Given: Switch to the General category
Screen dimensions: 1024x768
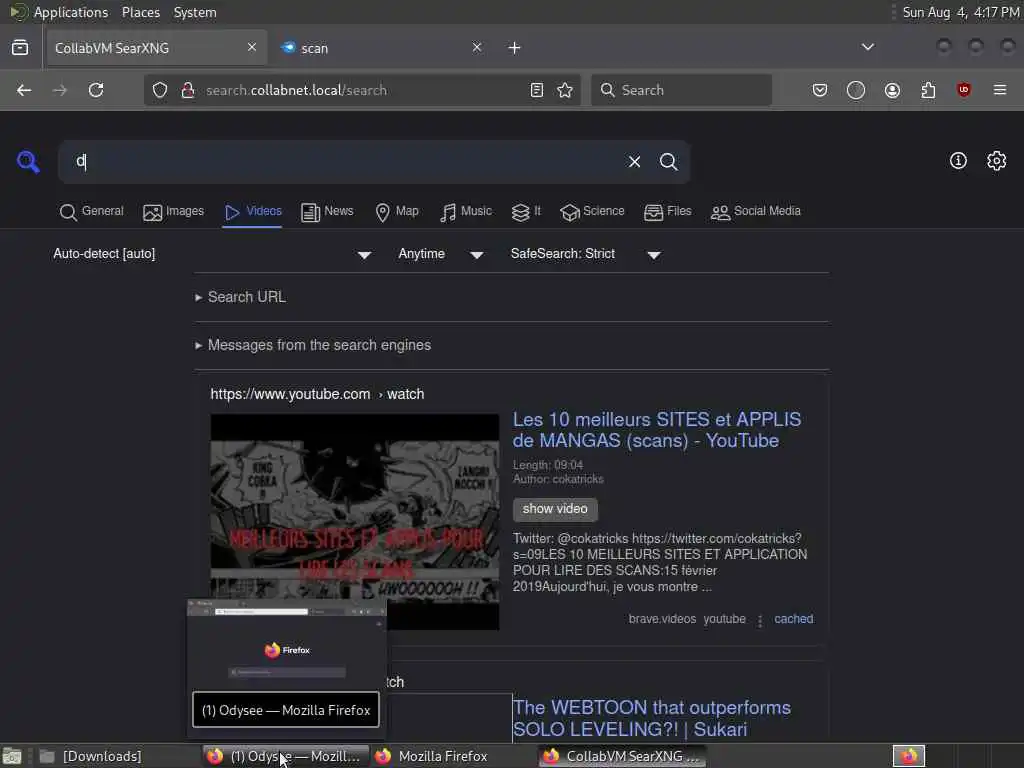Looking at the screenshot, I should point(91,212).
